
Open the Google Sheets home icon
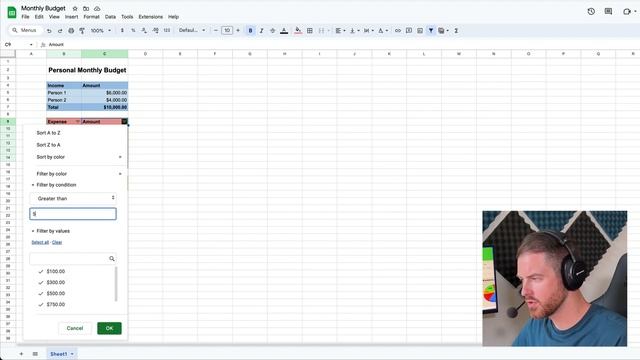point(12,12)
